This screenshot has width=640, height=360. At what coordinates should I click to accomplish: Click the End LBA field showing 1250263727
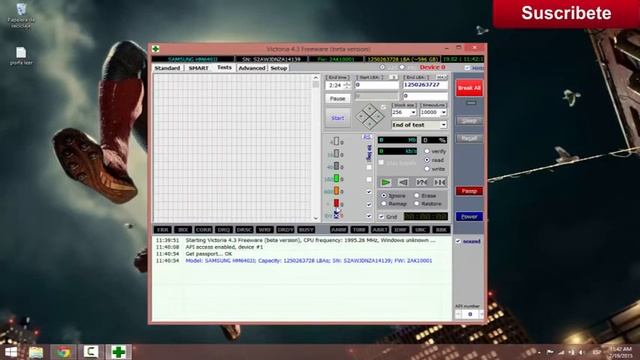pos(425,85)
